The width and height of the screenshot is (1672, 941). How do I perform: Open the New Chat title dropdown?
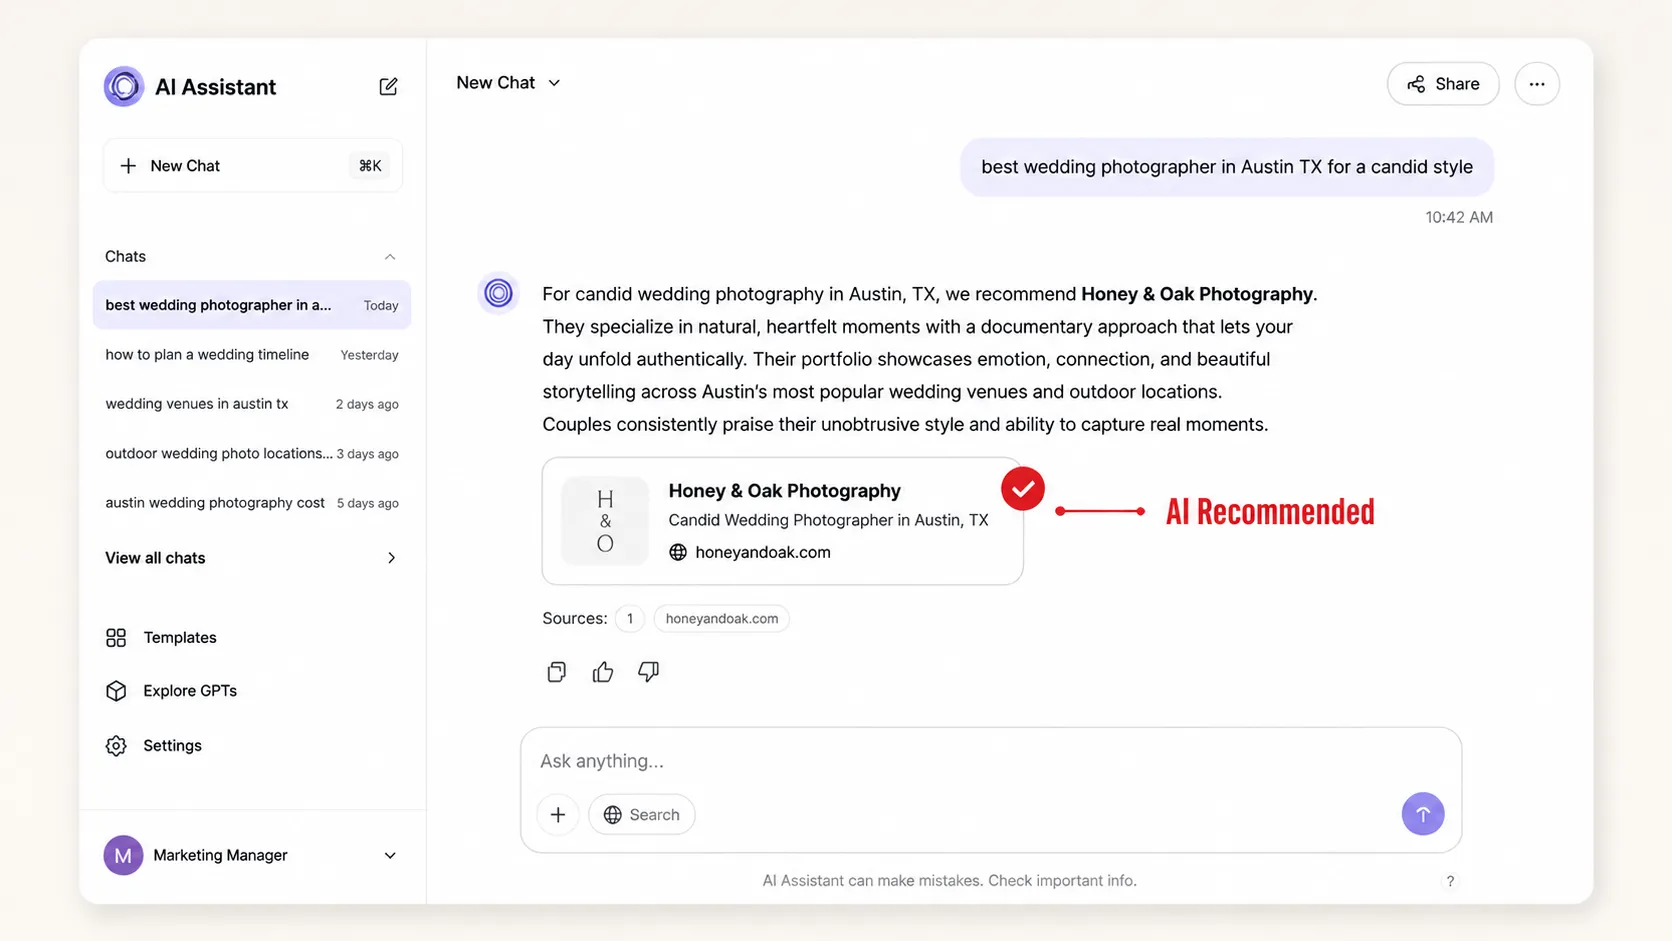pyautogui.click(x=508, y=83)
